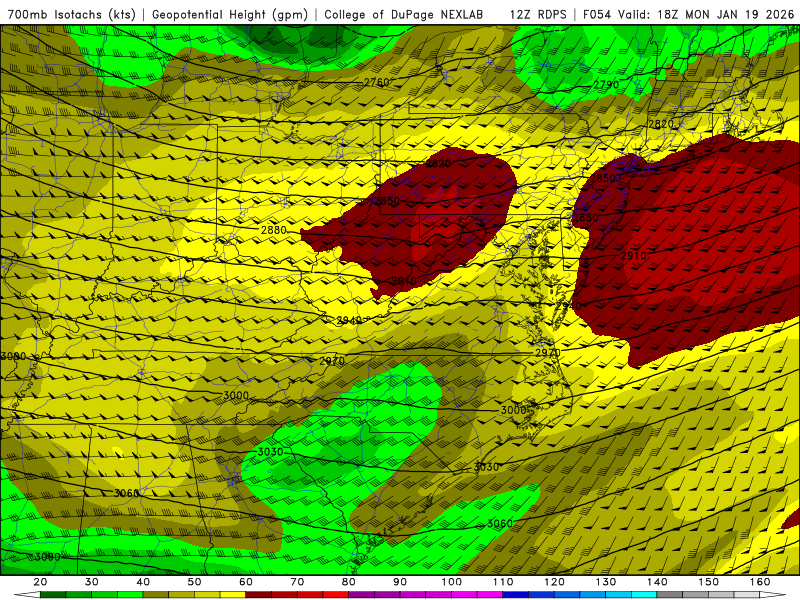Click the '700mb Isotachs (kts)' title text
Image resolution: width=800 pixels, height=600 pixels.
point(72,15)
